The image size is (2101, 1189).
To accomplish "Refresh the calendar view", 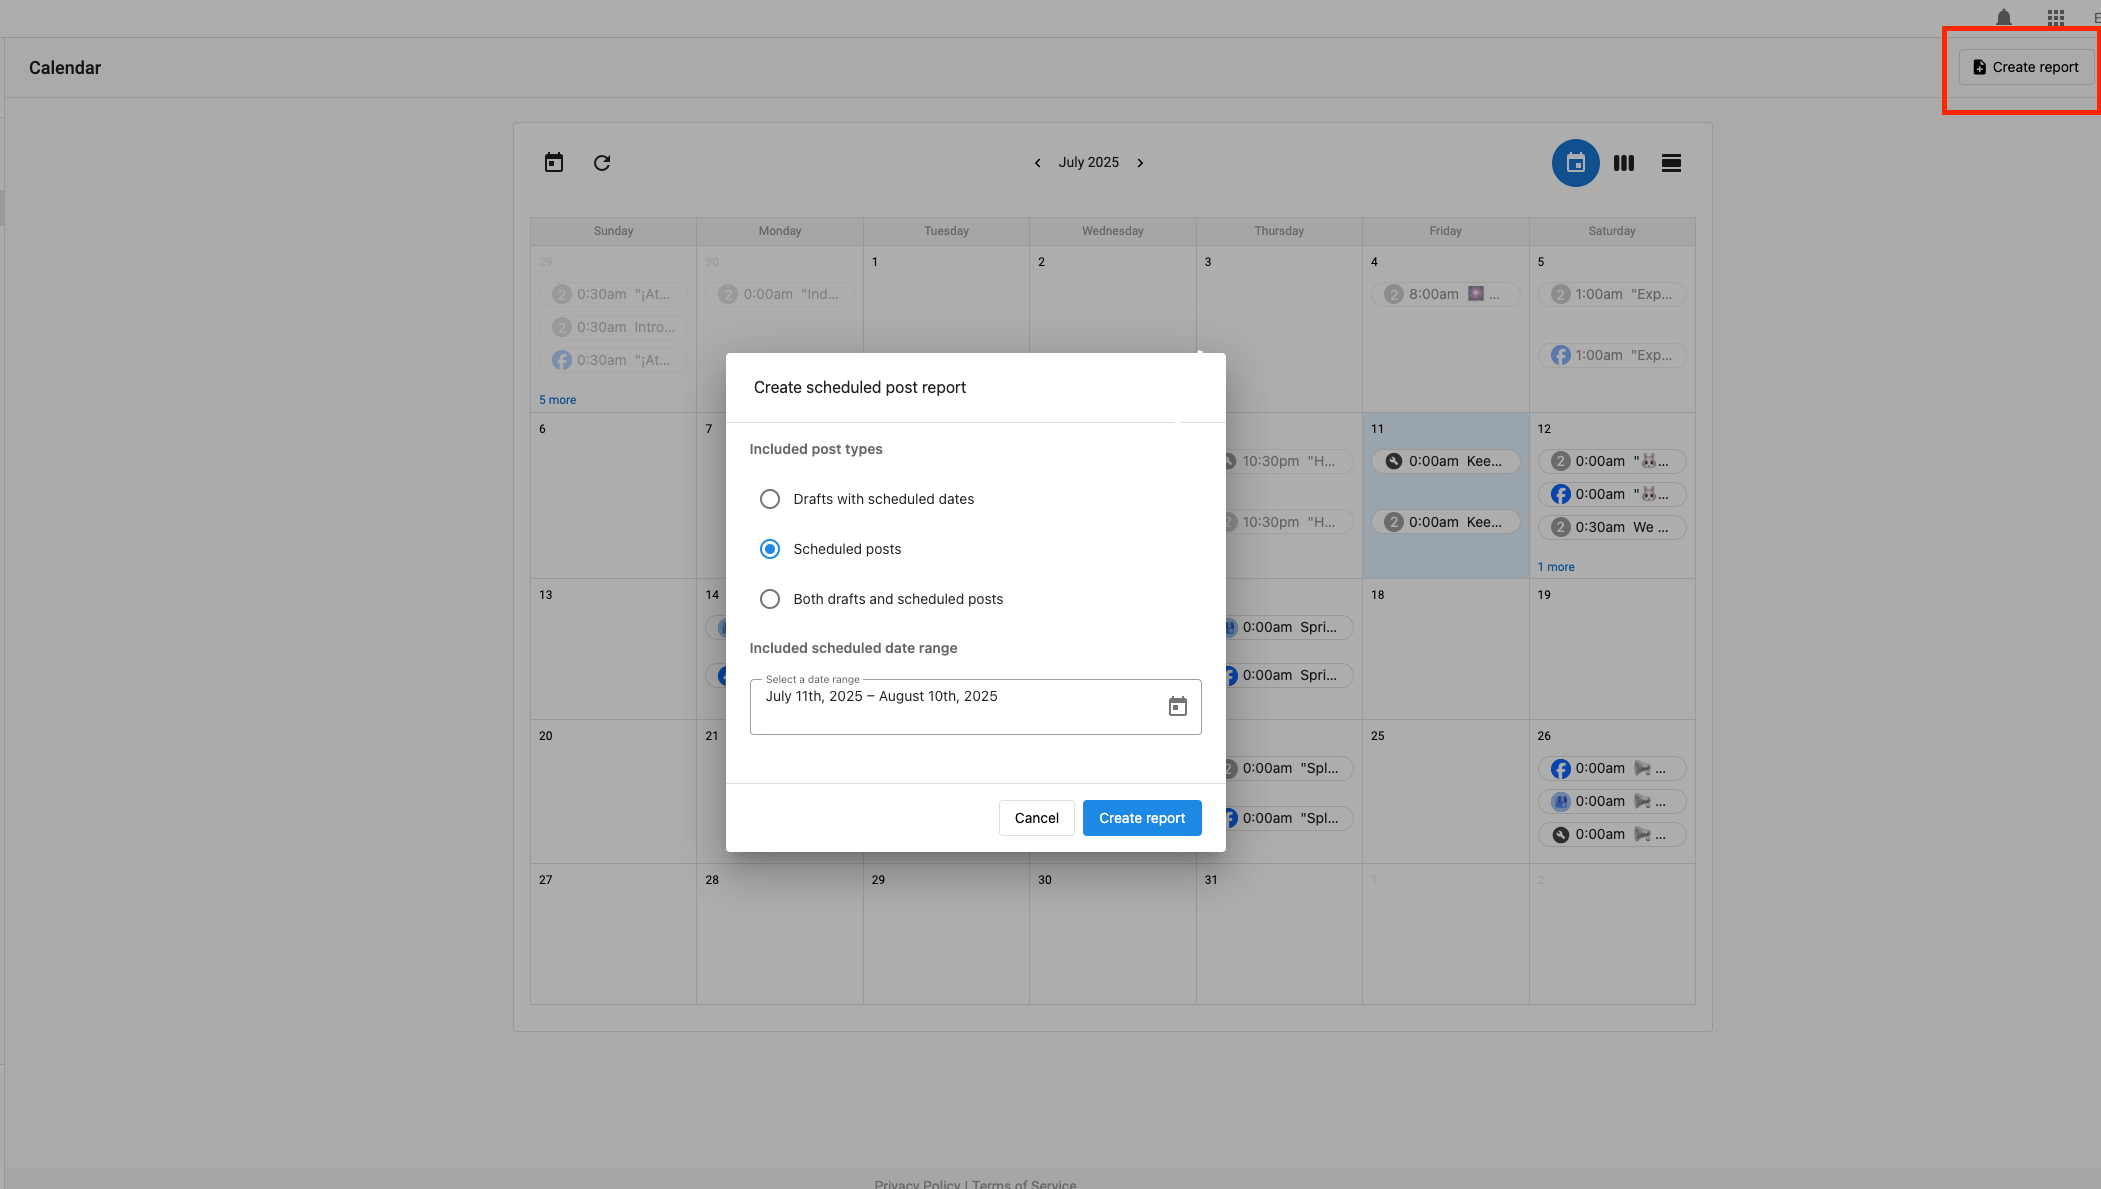I will pyautogui.click(x=602, y=162).
